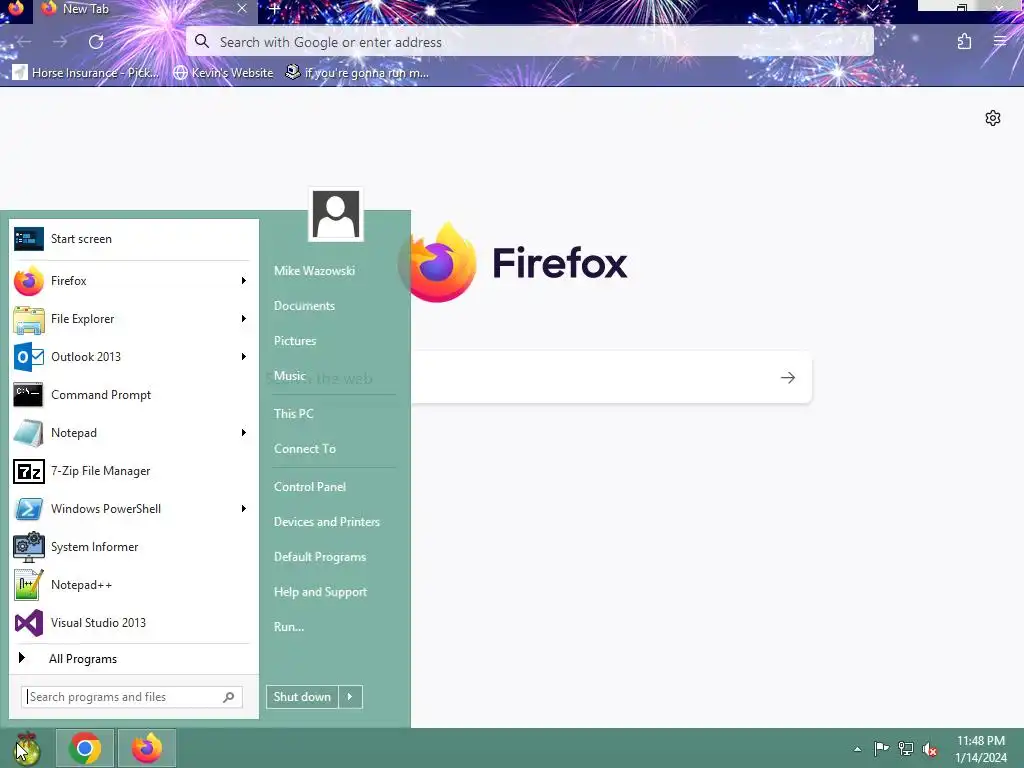
Task: Launch Notepad++ from the Start menu
Action: 131,584
